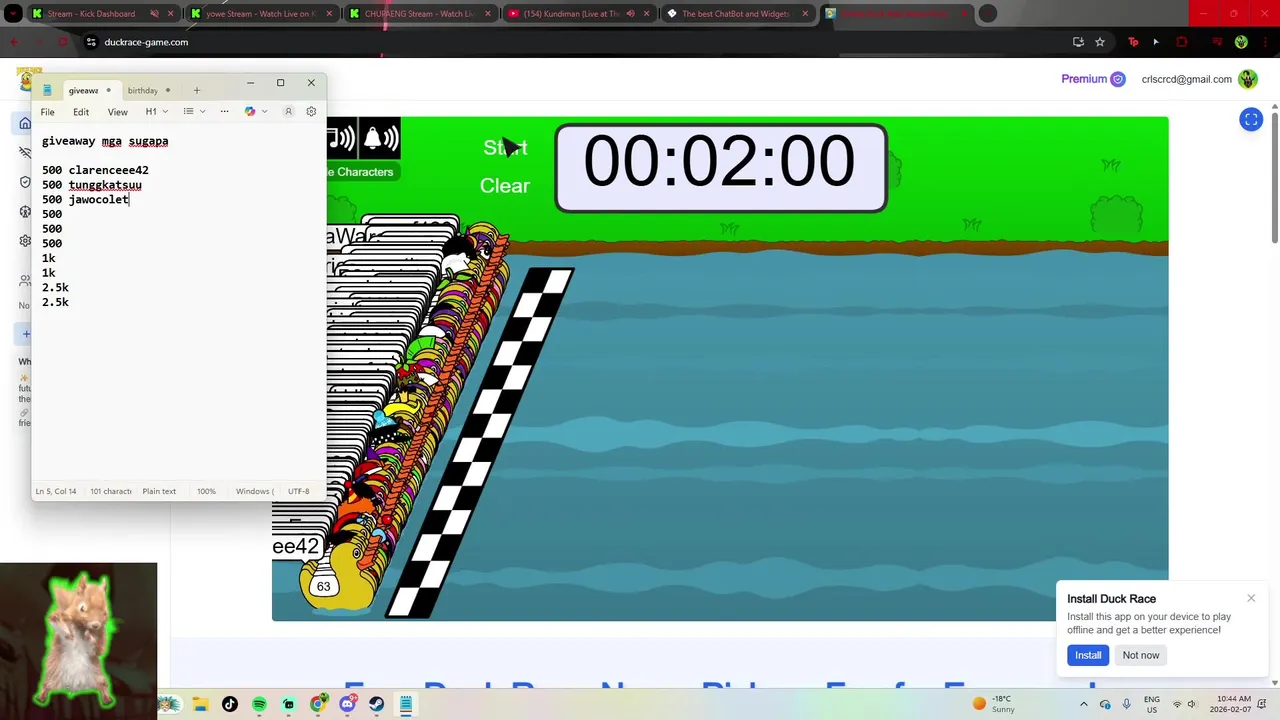The height and width of the screenshot is (720, 1280).
Task: Click the taskbar microphone icon
Action: (x=1127, y=704)
